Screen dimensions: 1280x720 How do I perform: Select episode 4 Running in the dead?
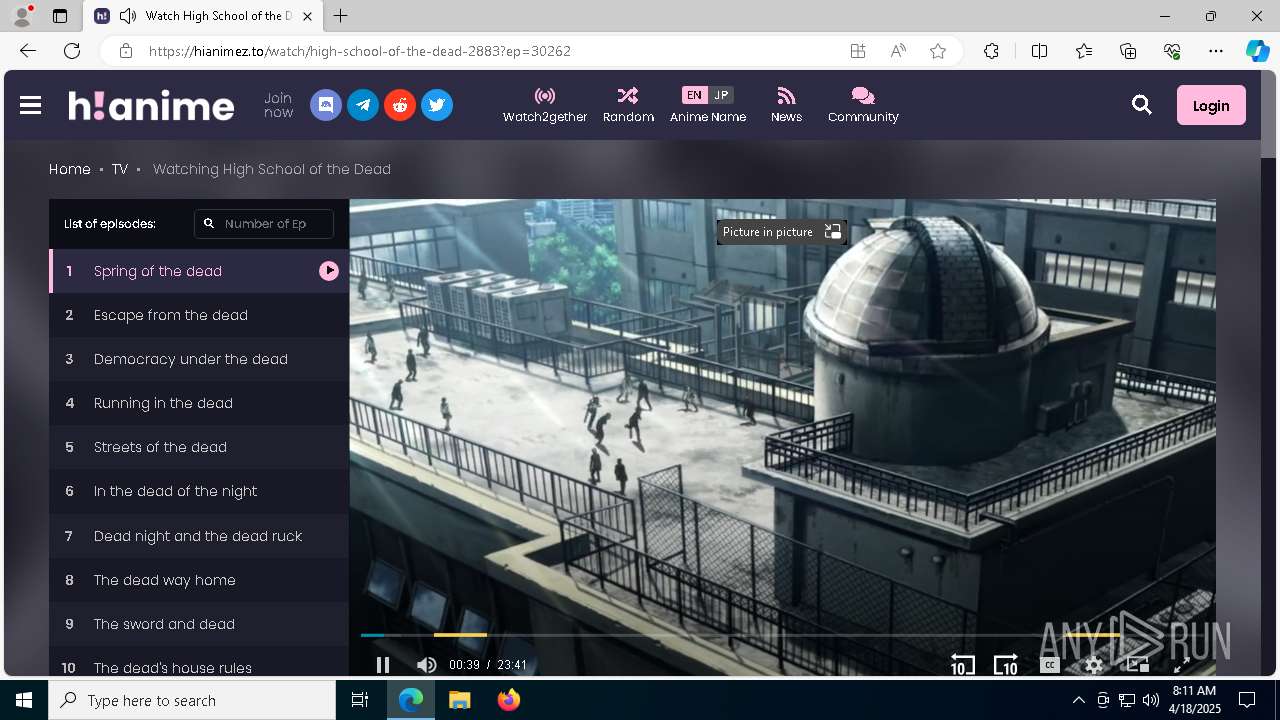click(199, 403)
